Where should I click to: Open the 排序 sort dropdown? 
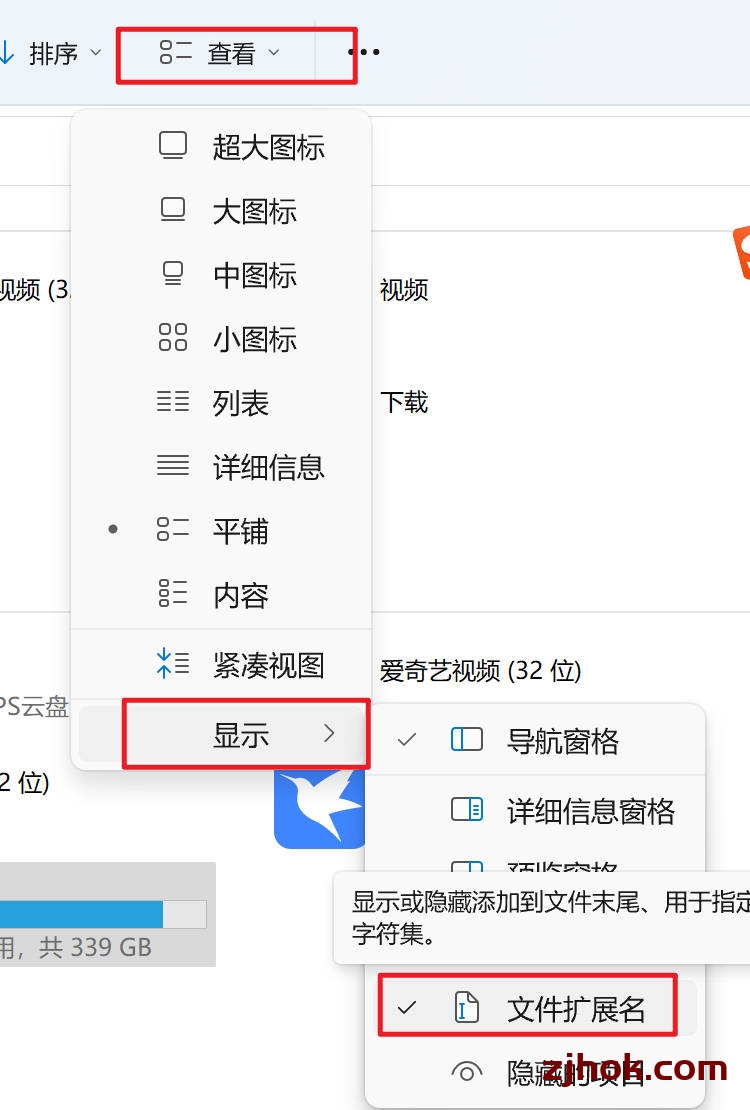[x=51, y=53]
